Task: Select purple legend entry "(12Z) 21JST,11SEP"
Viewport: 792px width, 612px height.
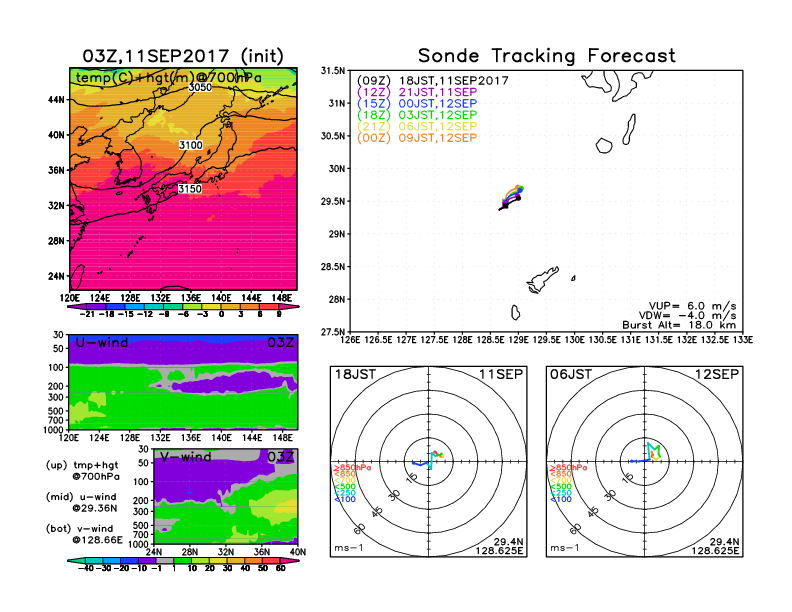Action: tap(417, 92)
